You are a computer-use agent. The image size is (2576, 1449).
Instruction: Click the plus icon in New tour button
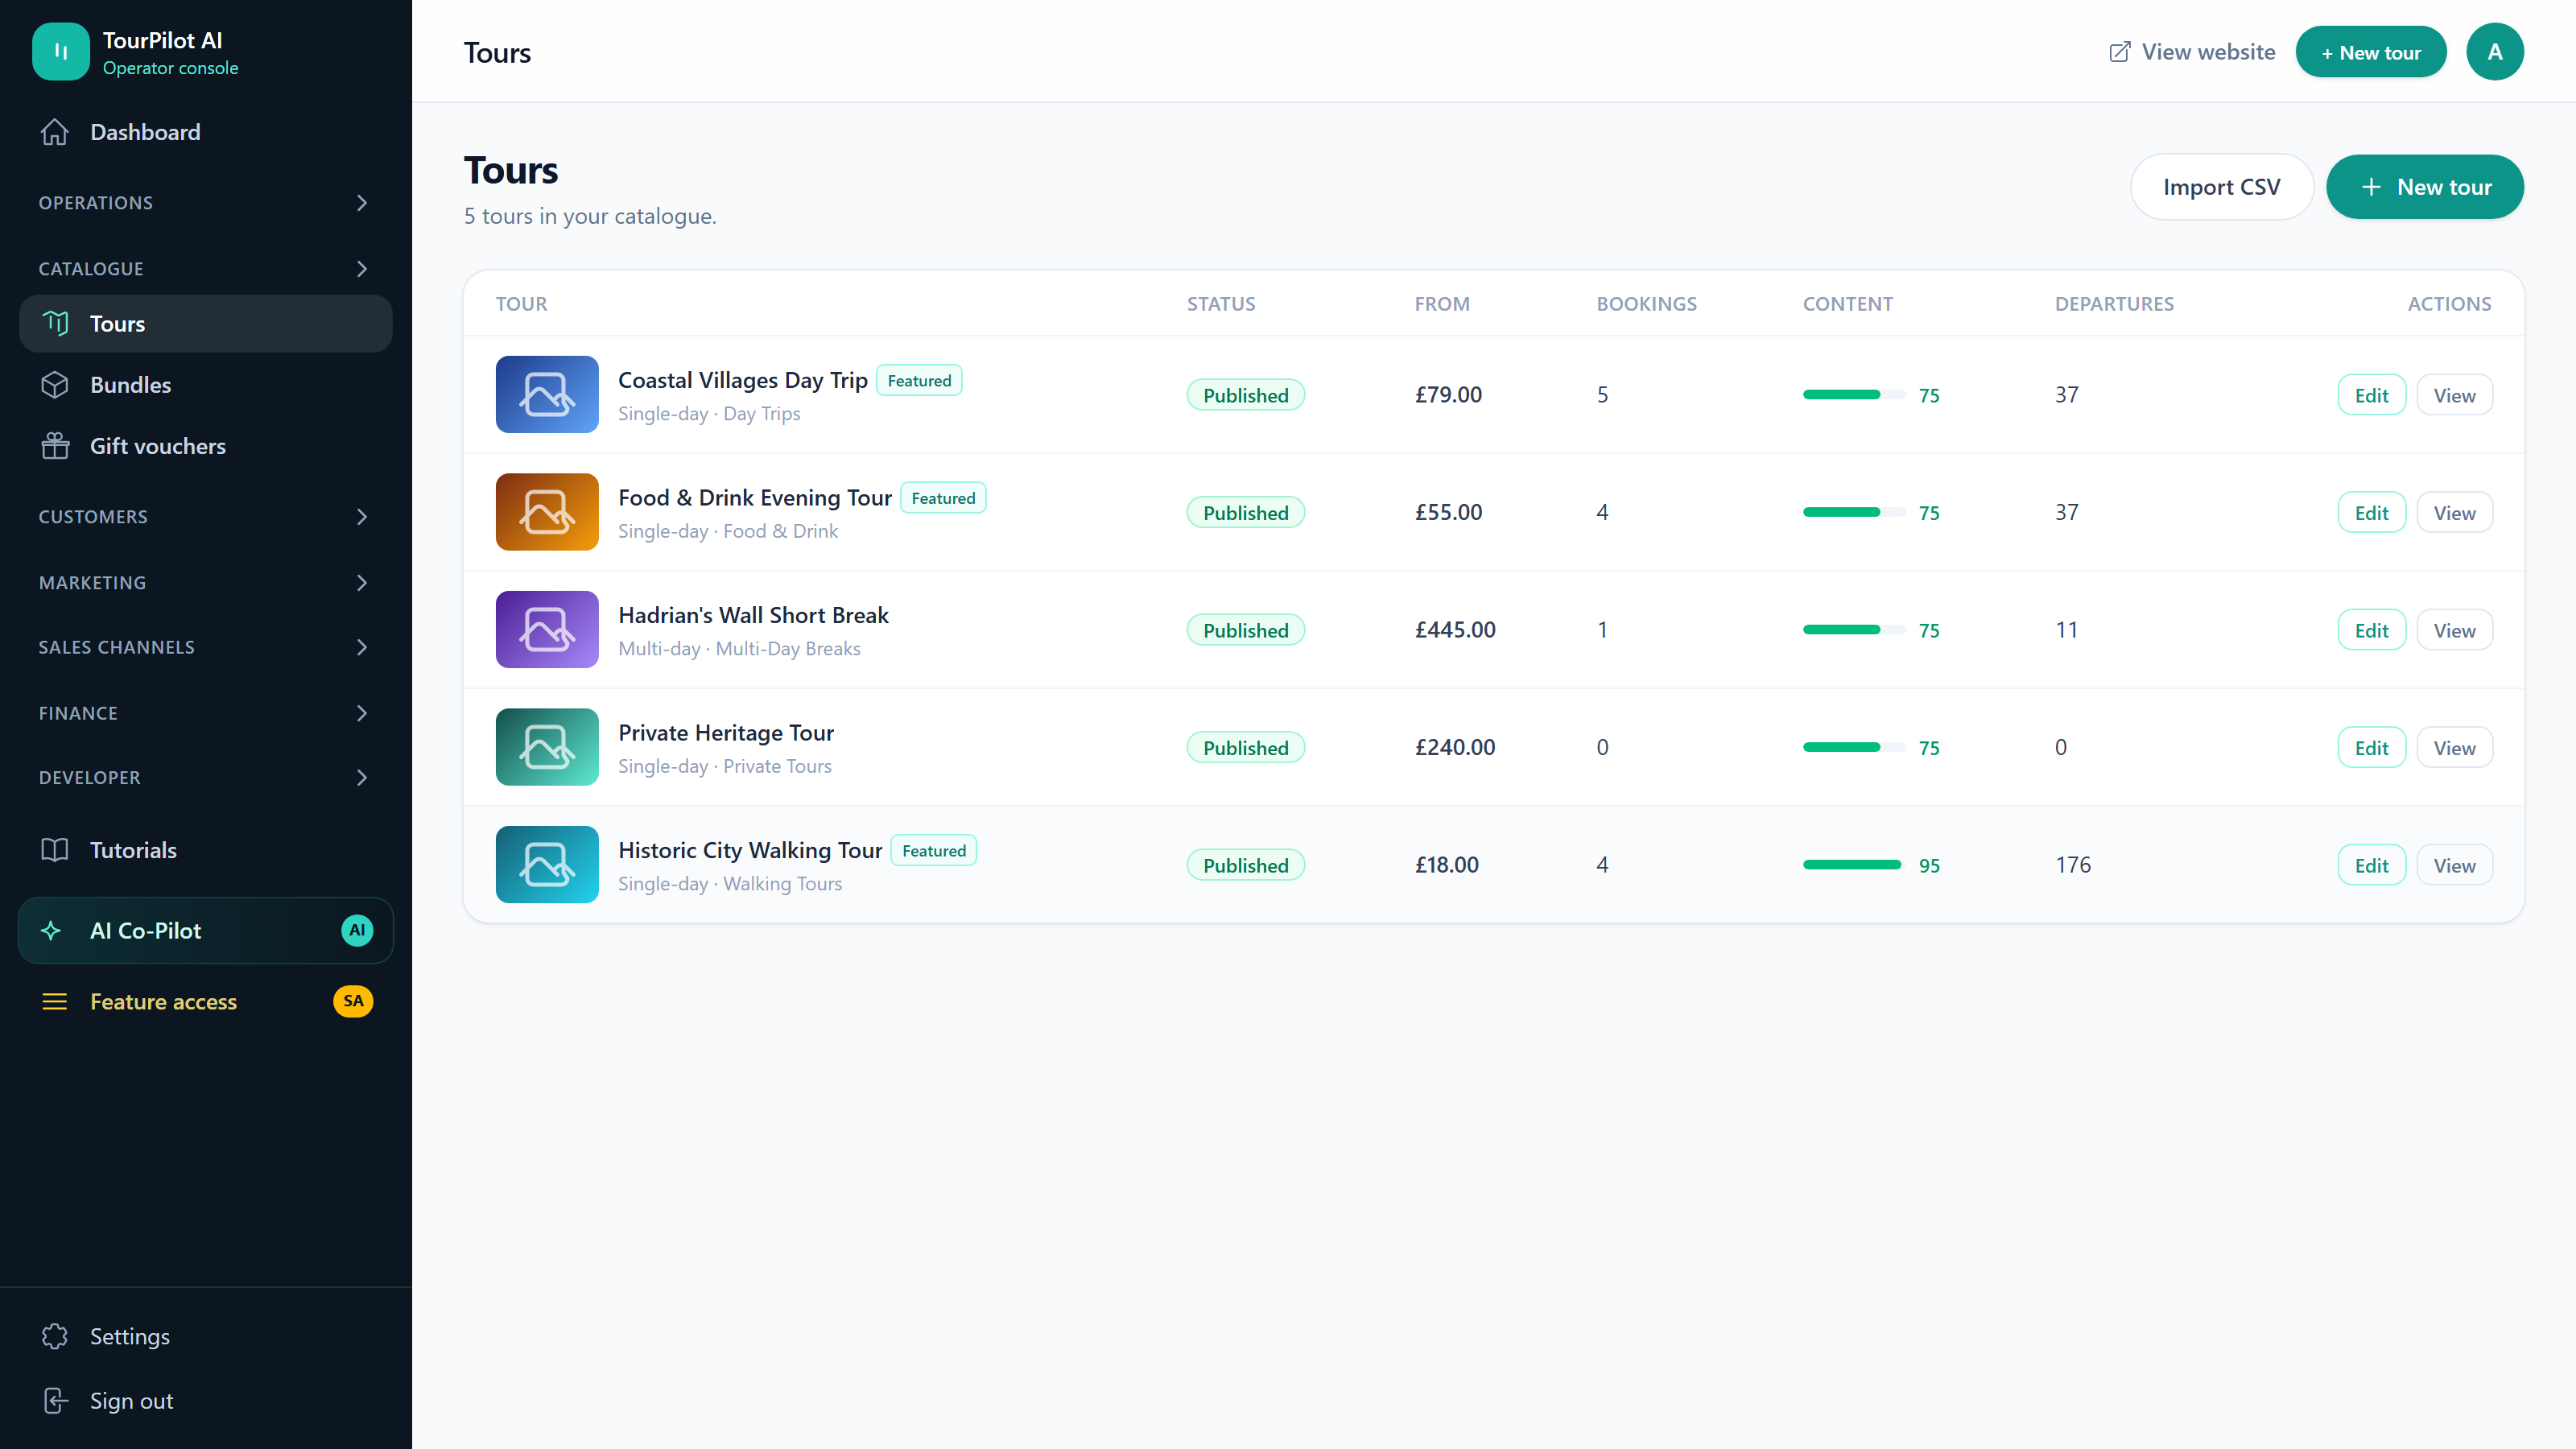[x=2371, y=187]
